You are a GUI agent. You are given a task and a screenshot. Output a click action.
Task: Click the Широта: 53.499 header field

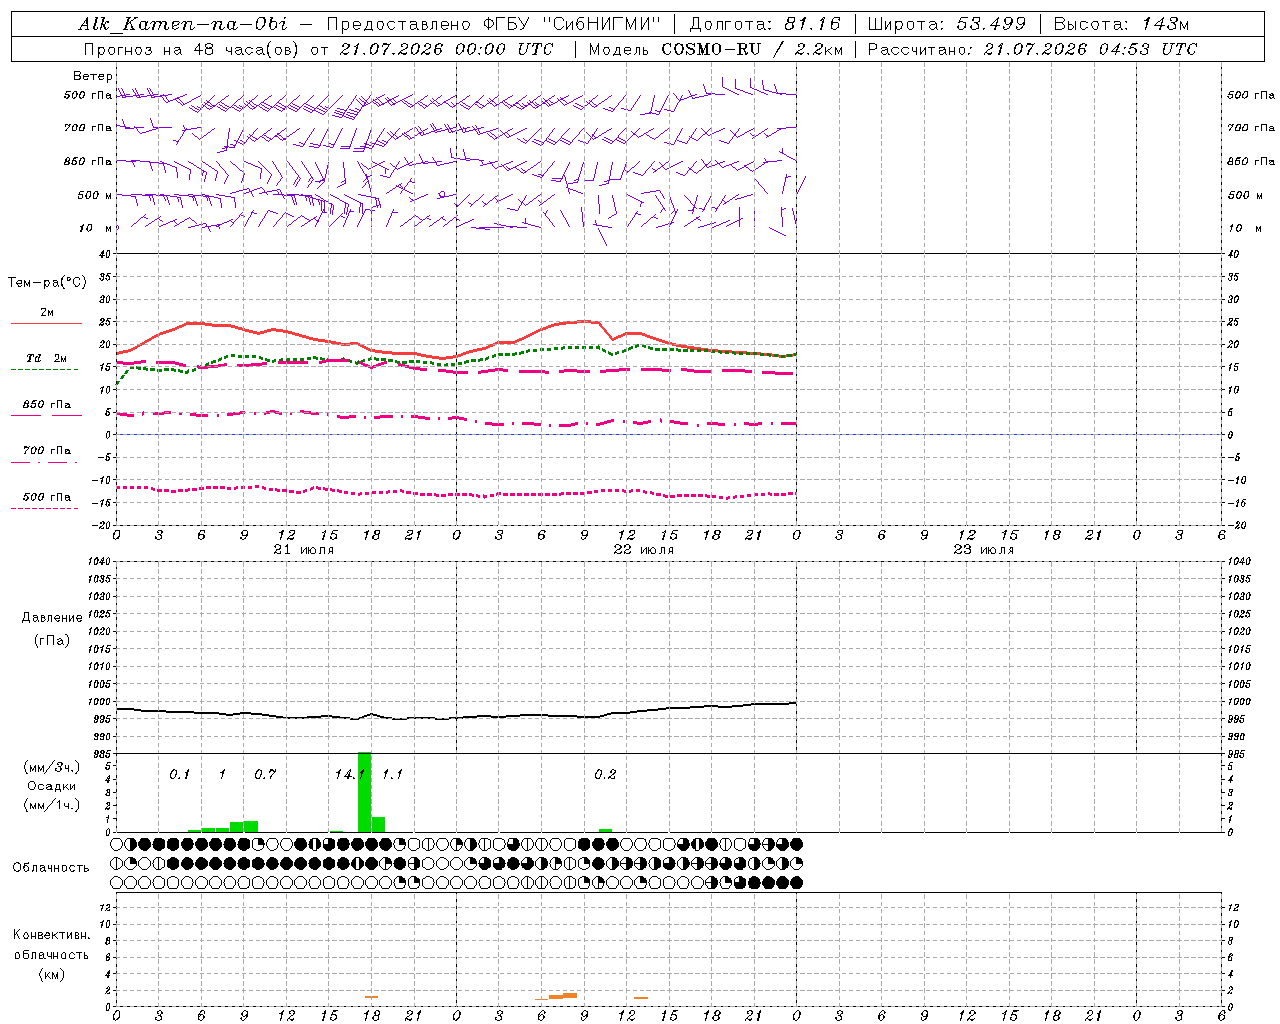point(947,24)
